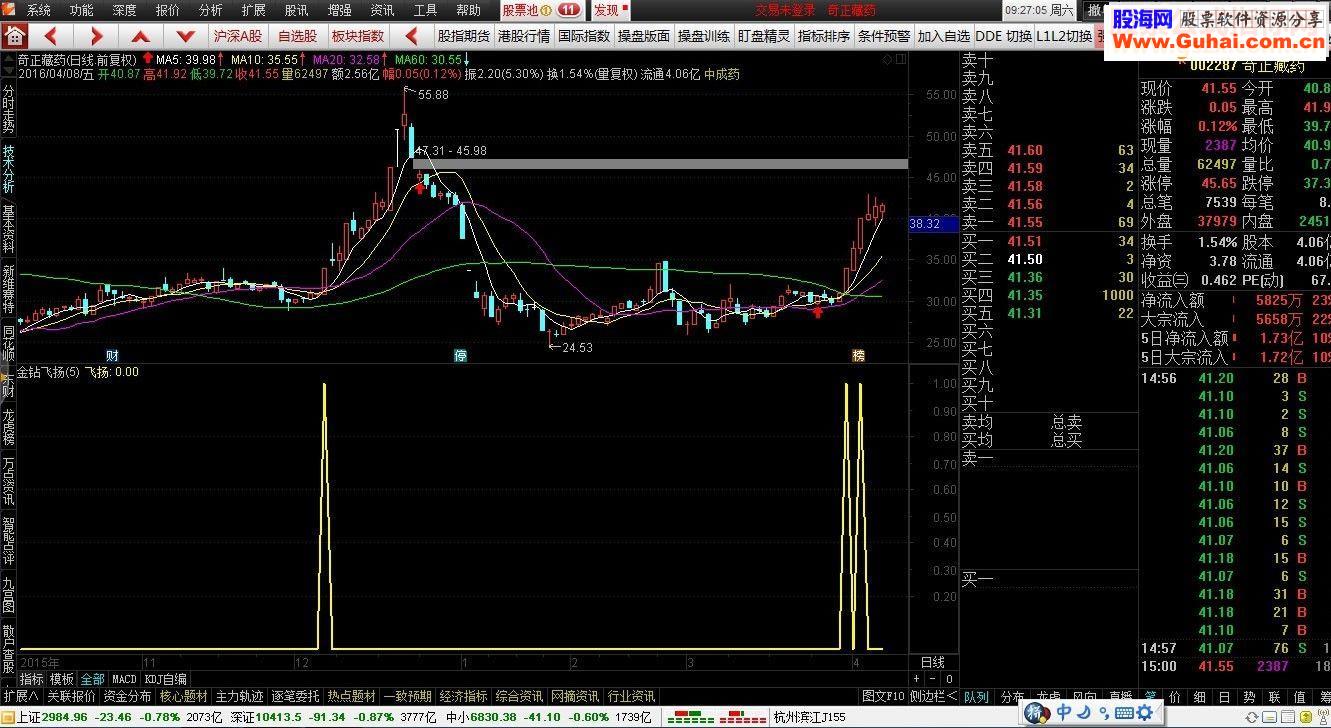Click 操盘训练 toolbar button
The width and height of the screenshot is (1331, 728).
tap(703, 36)
